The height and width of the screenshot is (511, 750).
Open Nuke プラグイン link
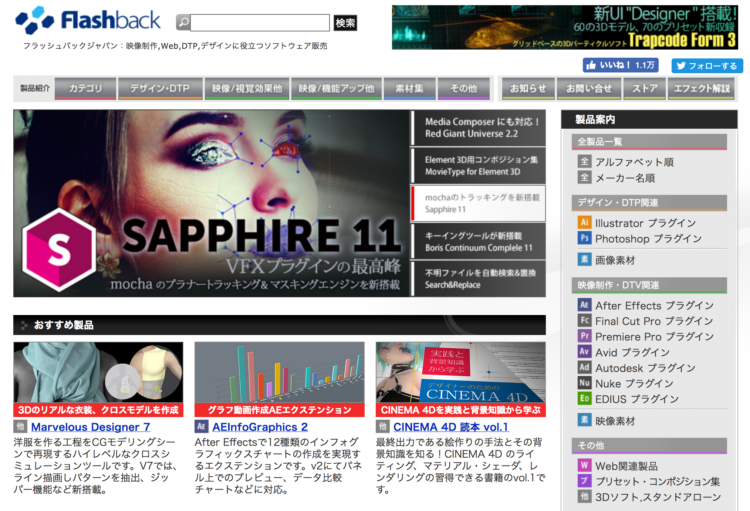click(634, 383)
